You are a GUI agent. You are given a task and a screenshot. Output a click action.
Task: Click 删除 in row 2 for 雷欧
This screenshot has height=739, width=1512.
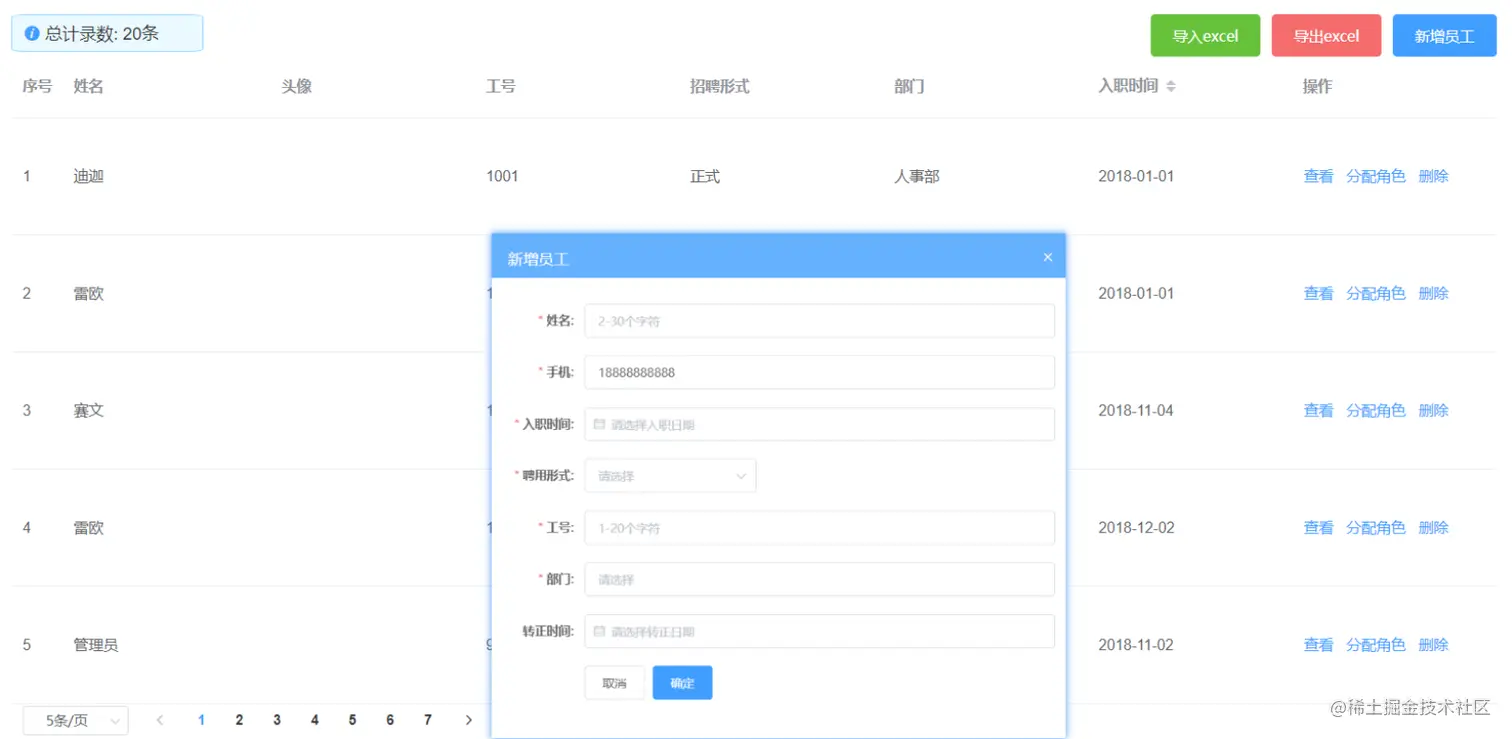1433,293
